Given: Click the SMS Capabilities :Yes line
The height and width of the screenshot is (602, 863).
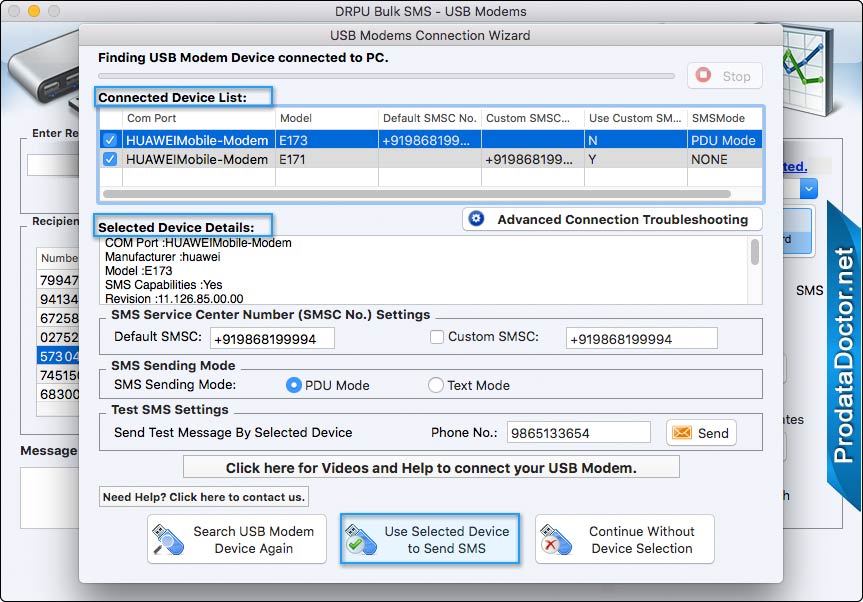Looking at the screenshot, I should tap(164, 284).
